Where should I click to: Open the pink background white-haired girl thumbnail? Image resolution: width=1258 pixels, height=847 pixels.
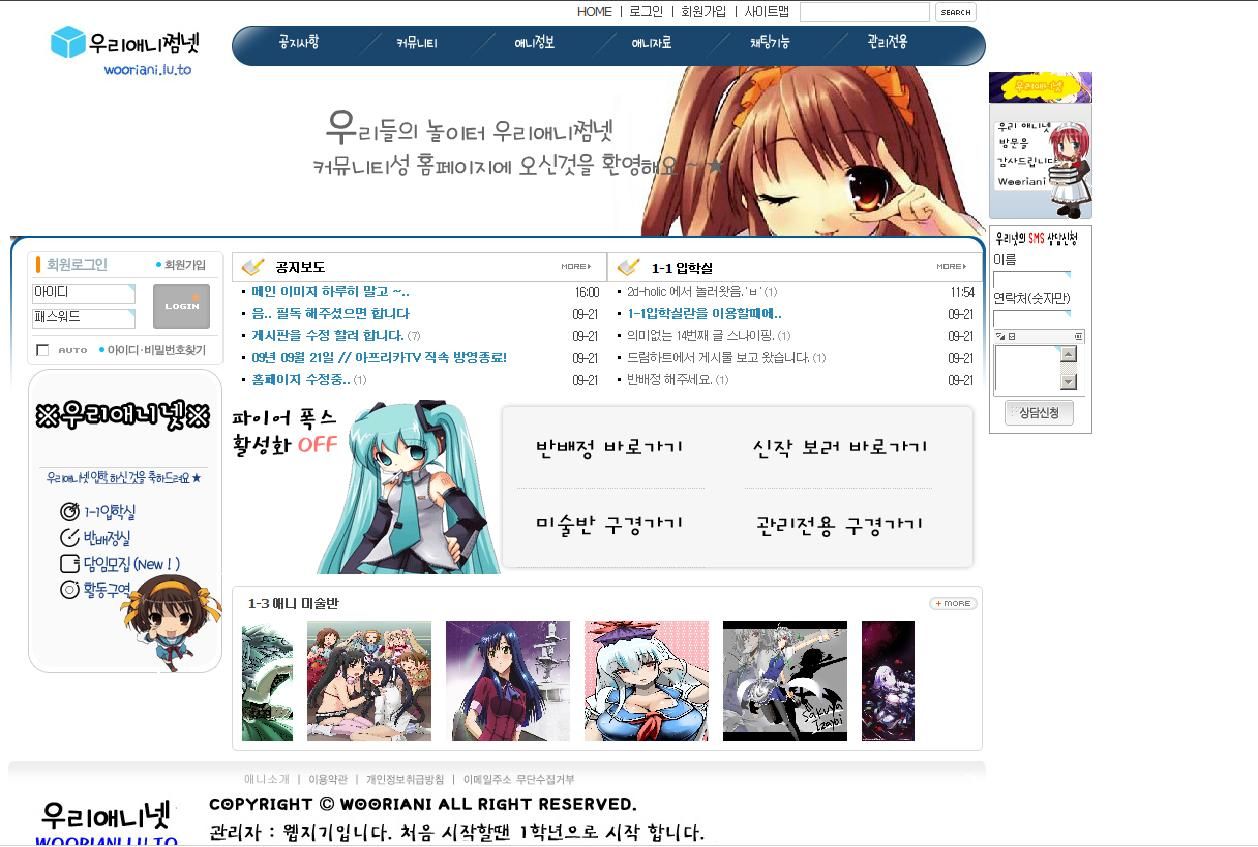pos(647,681)
